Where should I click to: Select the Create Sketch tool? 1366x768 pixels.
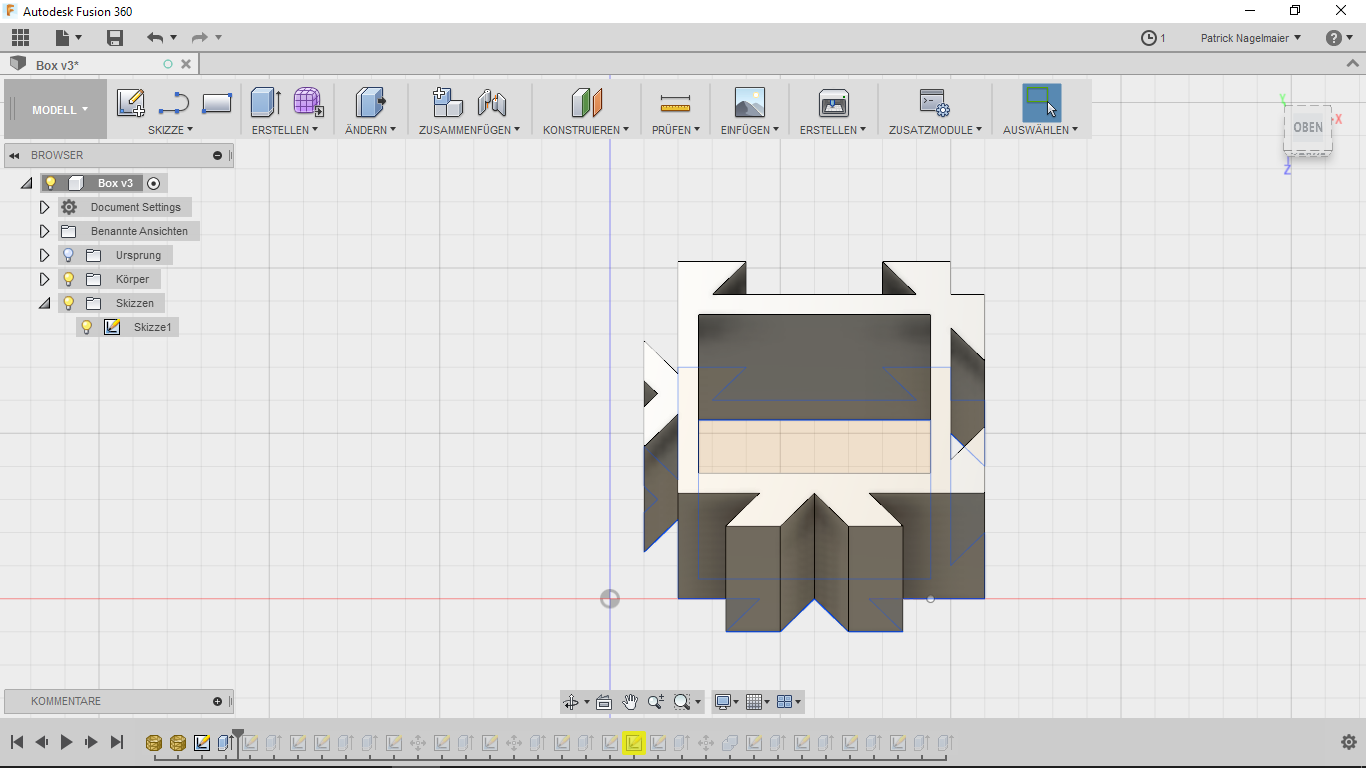130,100
